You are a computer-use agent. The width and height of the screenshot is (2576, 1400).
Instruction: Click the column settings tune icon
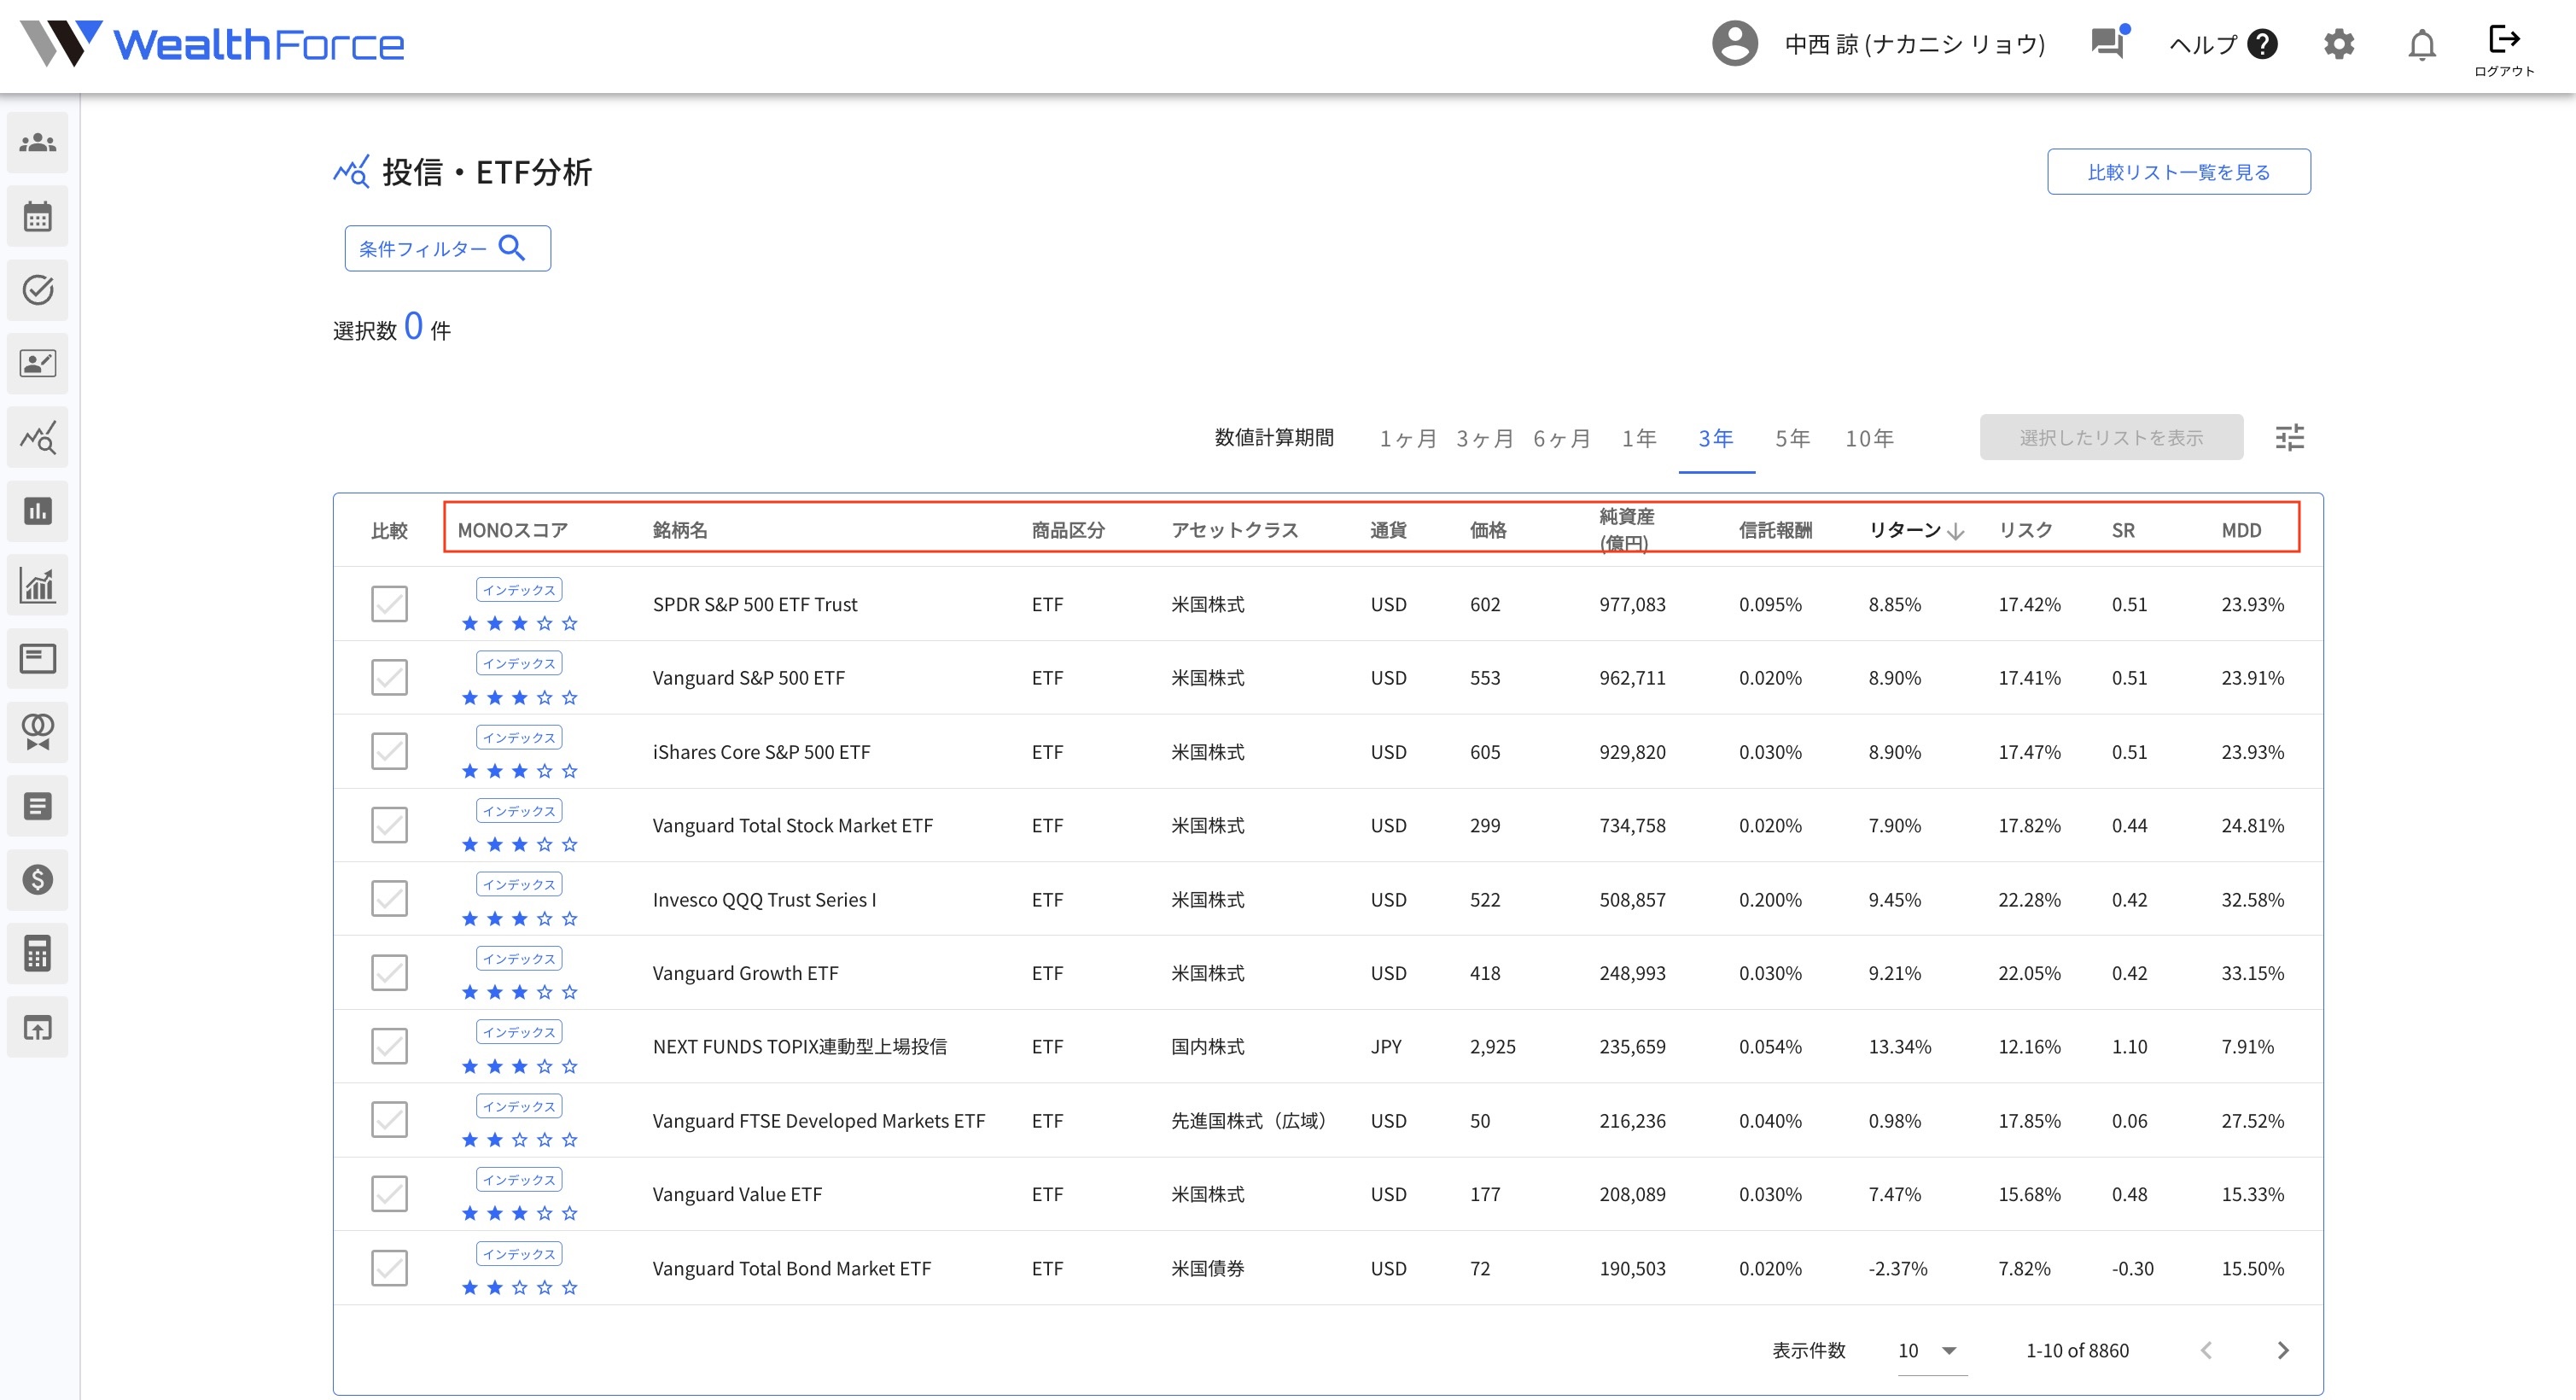[x=2289, y=438]
